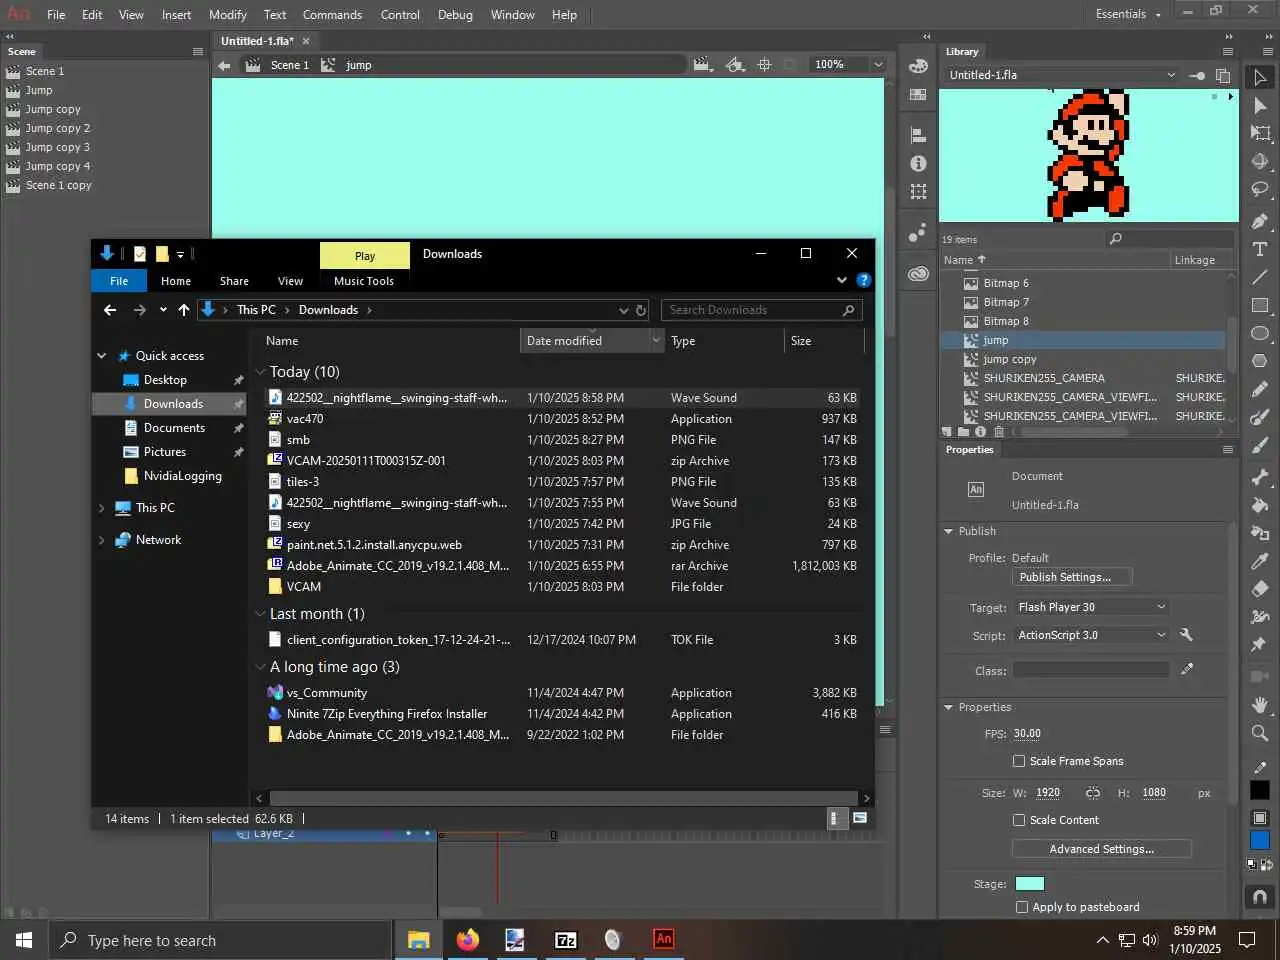This screenshot has height=960, width=1280.
Task: Select the Zoom magnifier tool
Action: 1260,733
